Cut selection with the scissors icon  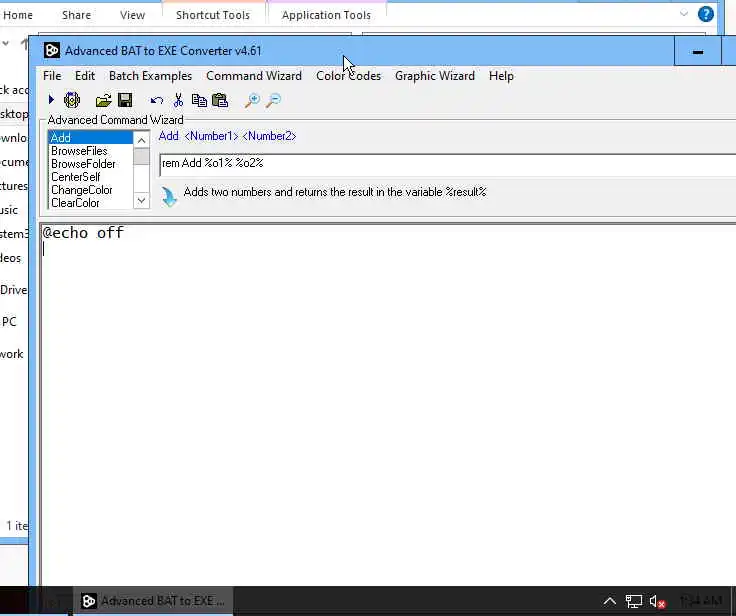click(x=178, y=100)
